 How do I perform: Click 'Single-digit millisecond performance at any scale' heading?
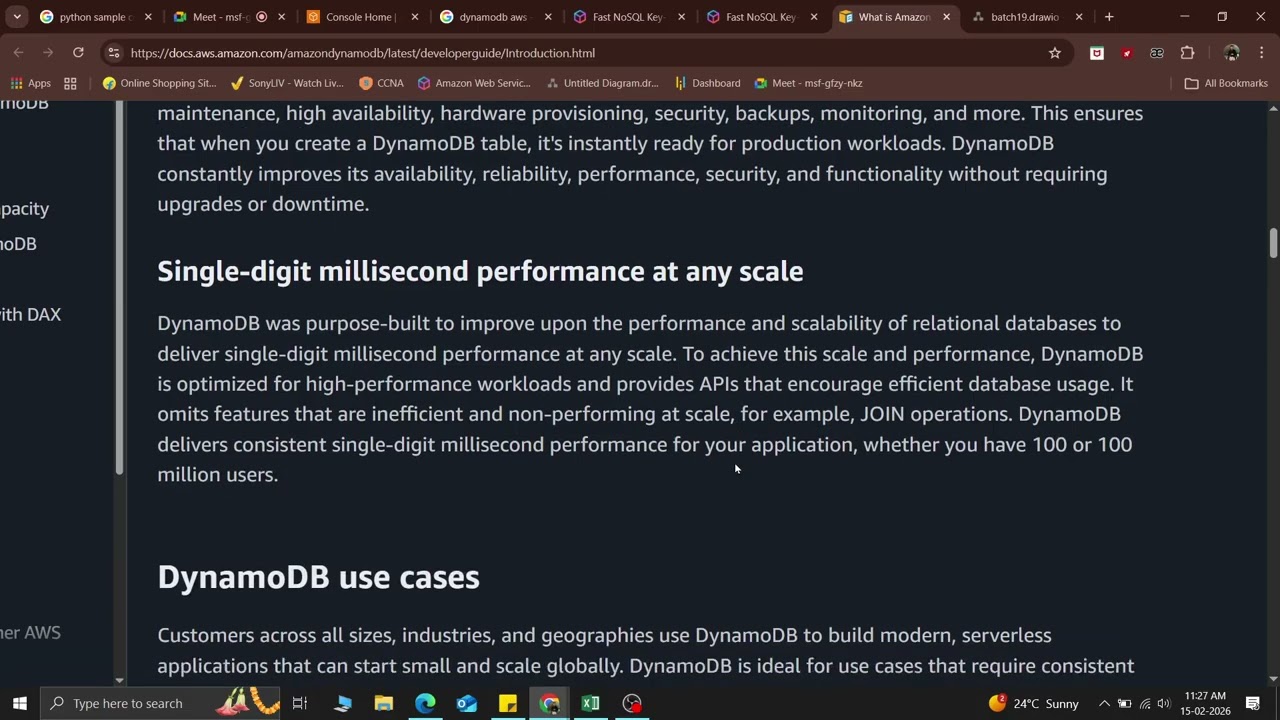pos(480,271)
